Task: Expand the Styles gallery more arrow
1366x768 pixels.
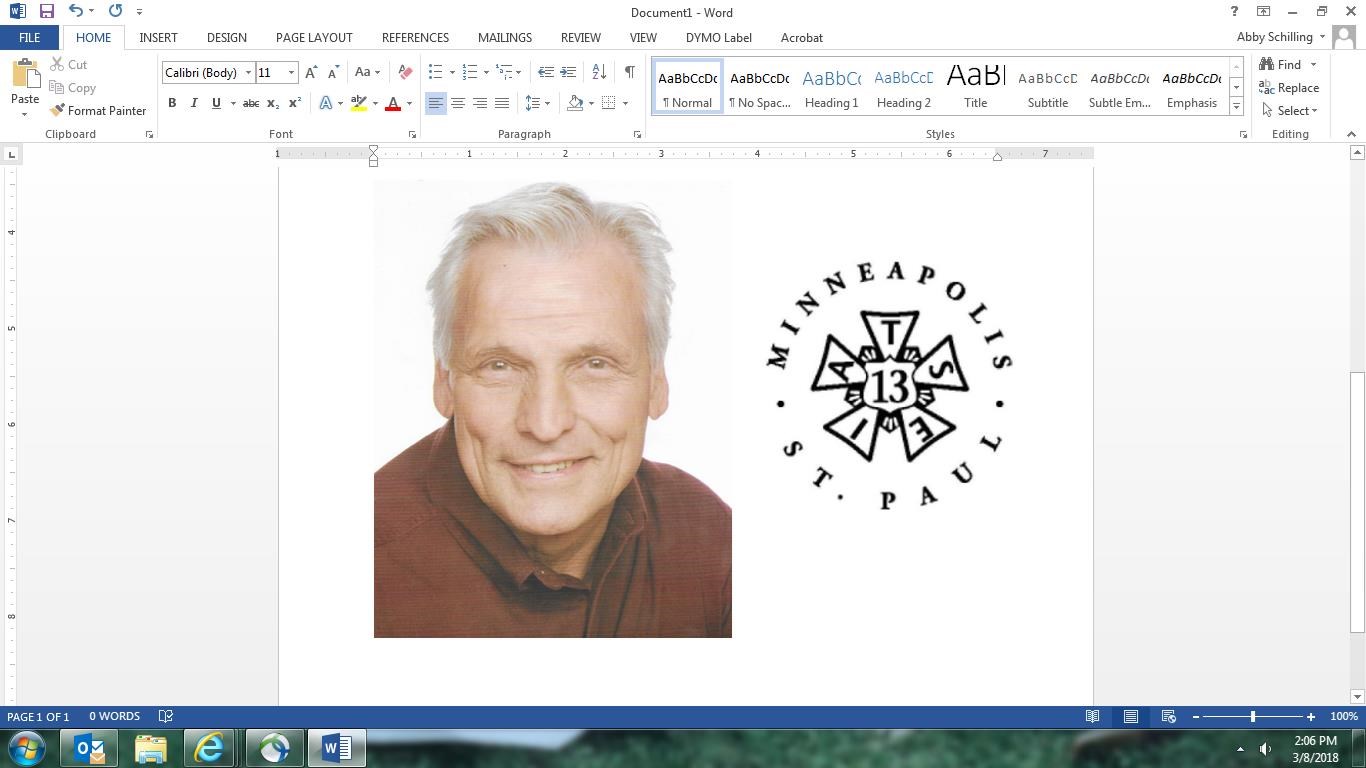Action: coord(1236,106)
